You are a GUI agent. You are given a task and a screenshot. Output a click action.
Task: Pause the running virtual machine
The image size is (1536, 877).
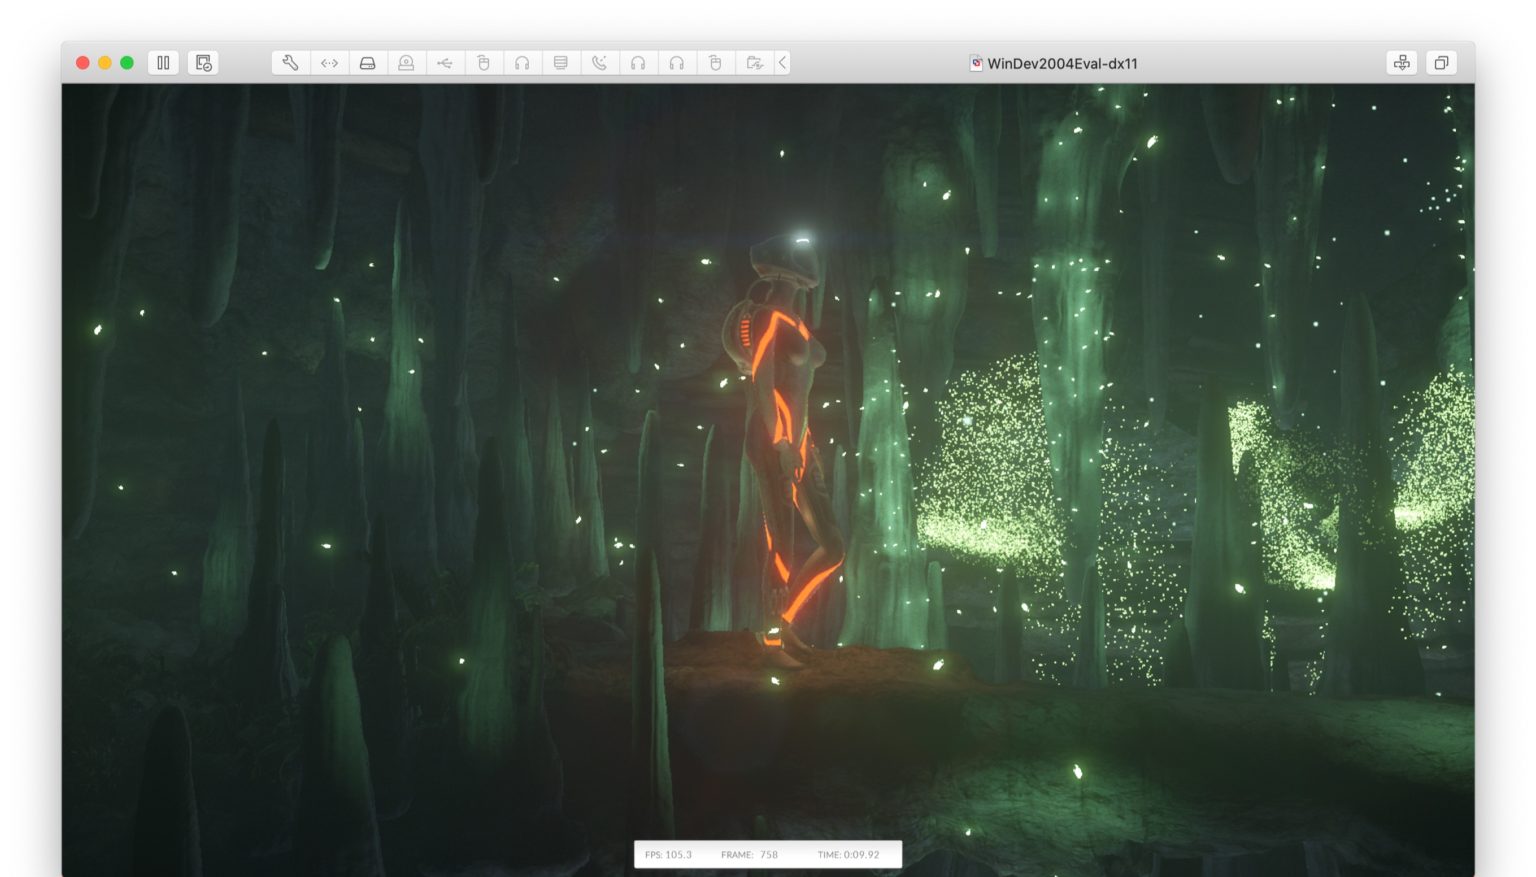point(163,63)
